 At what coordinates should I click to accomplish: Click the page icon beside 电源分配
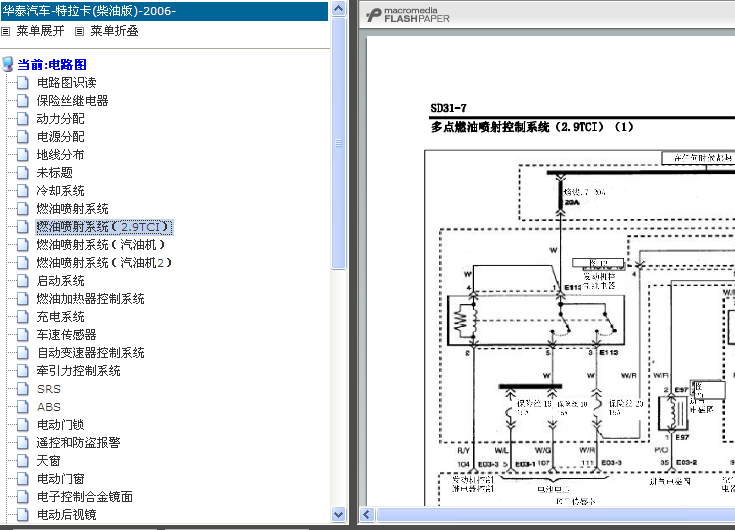tap(23, 137)
